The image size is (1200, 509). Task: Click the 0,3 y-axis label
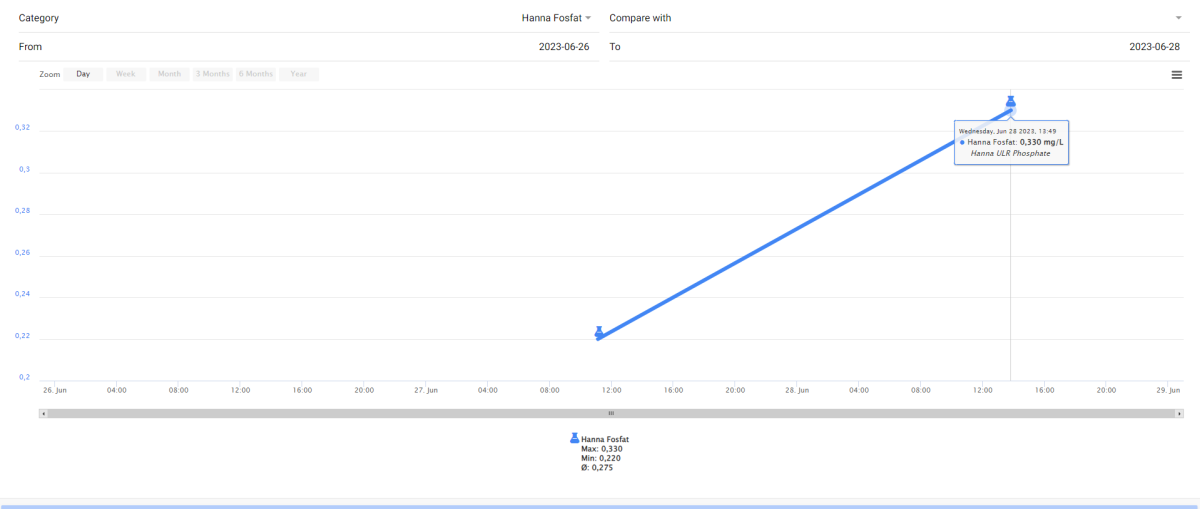point(24,169)
